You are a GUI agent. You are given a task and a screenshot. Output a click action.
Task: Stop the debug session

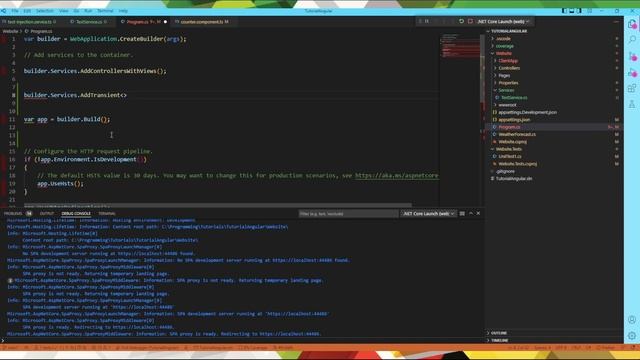(x=470, y=21)
